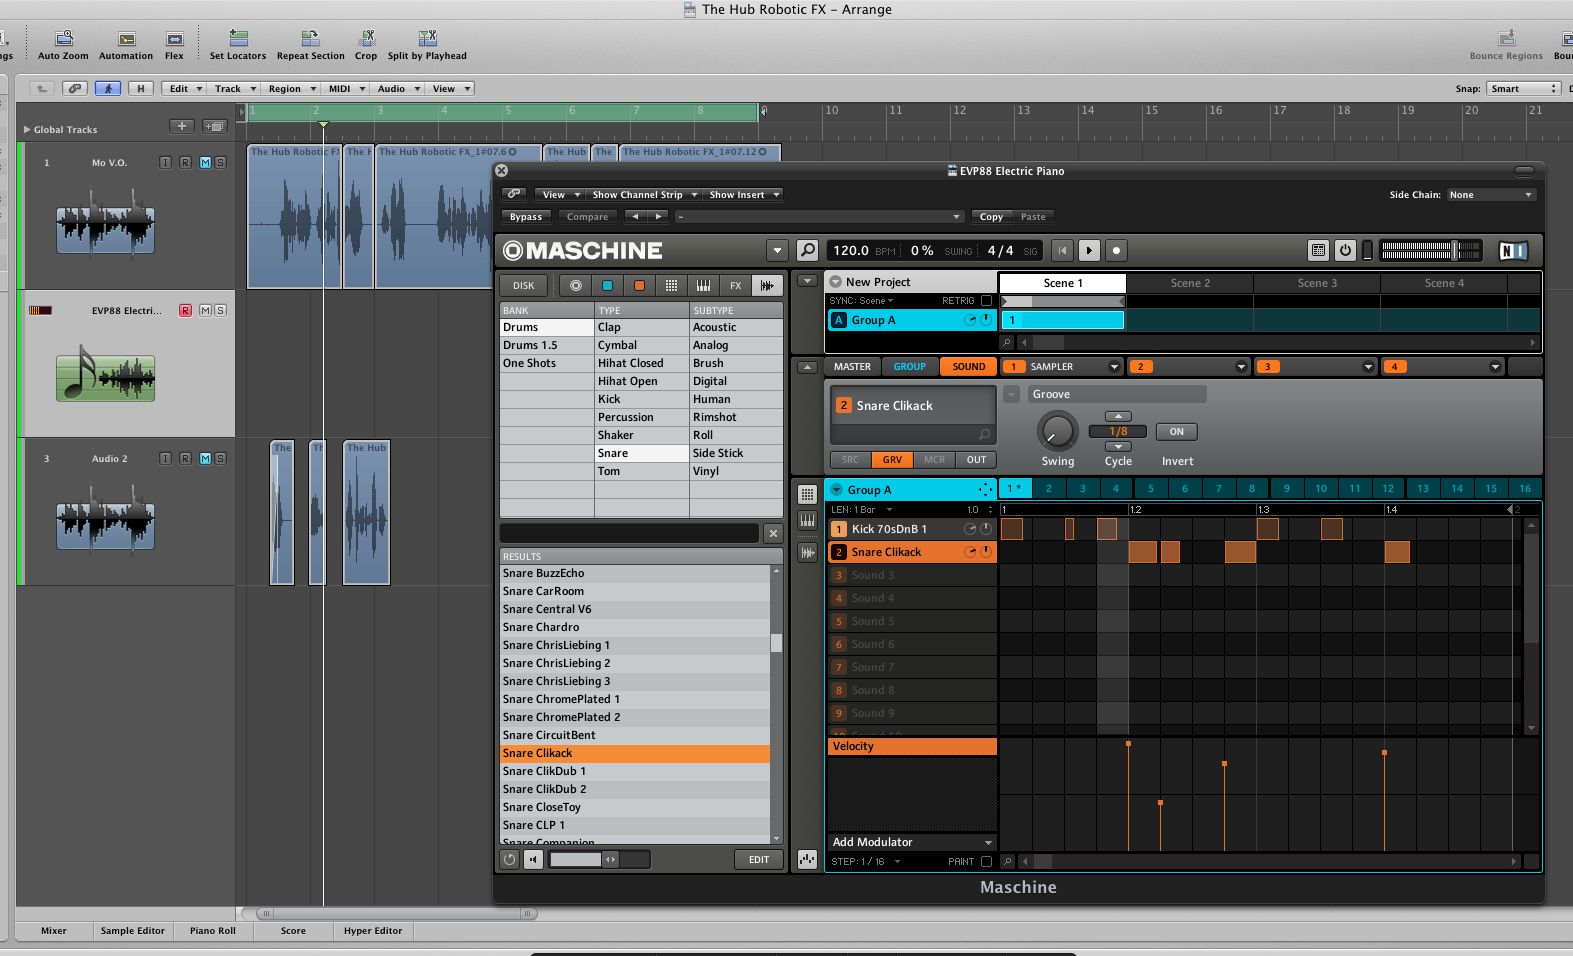Click the plugin Compare button

pos(587,216)
